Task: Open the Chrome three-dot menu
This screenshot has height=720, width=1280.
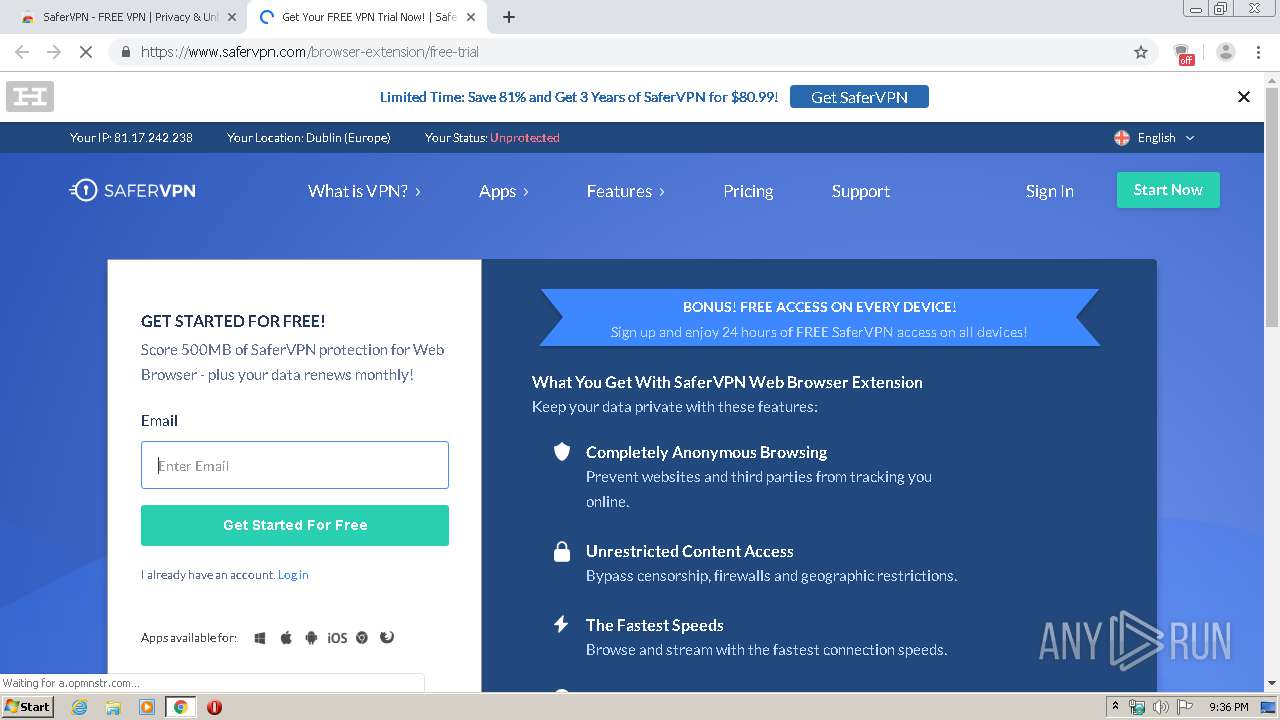Action: point(1258,52)
